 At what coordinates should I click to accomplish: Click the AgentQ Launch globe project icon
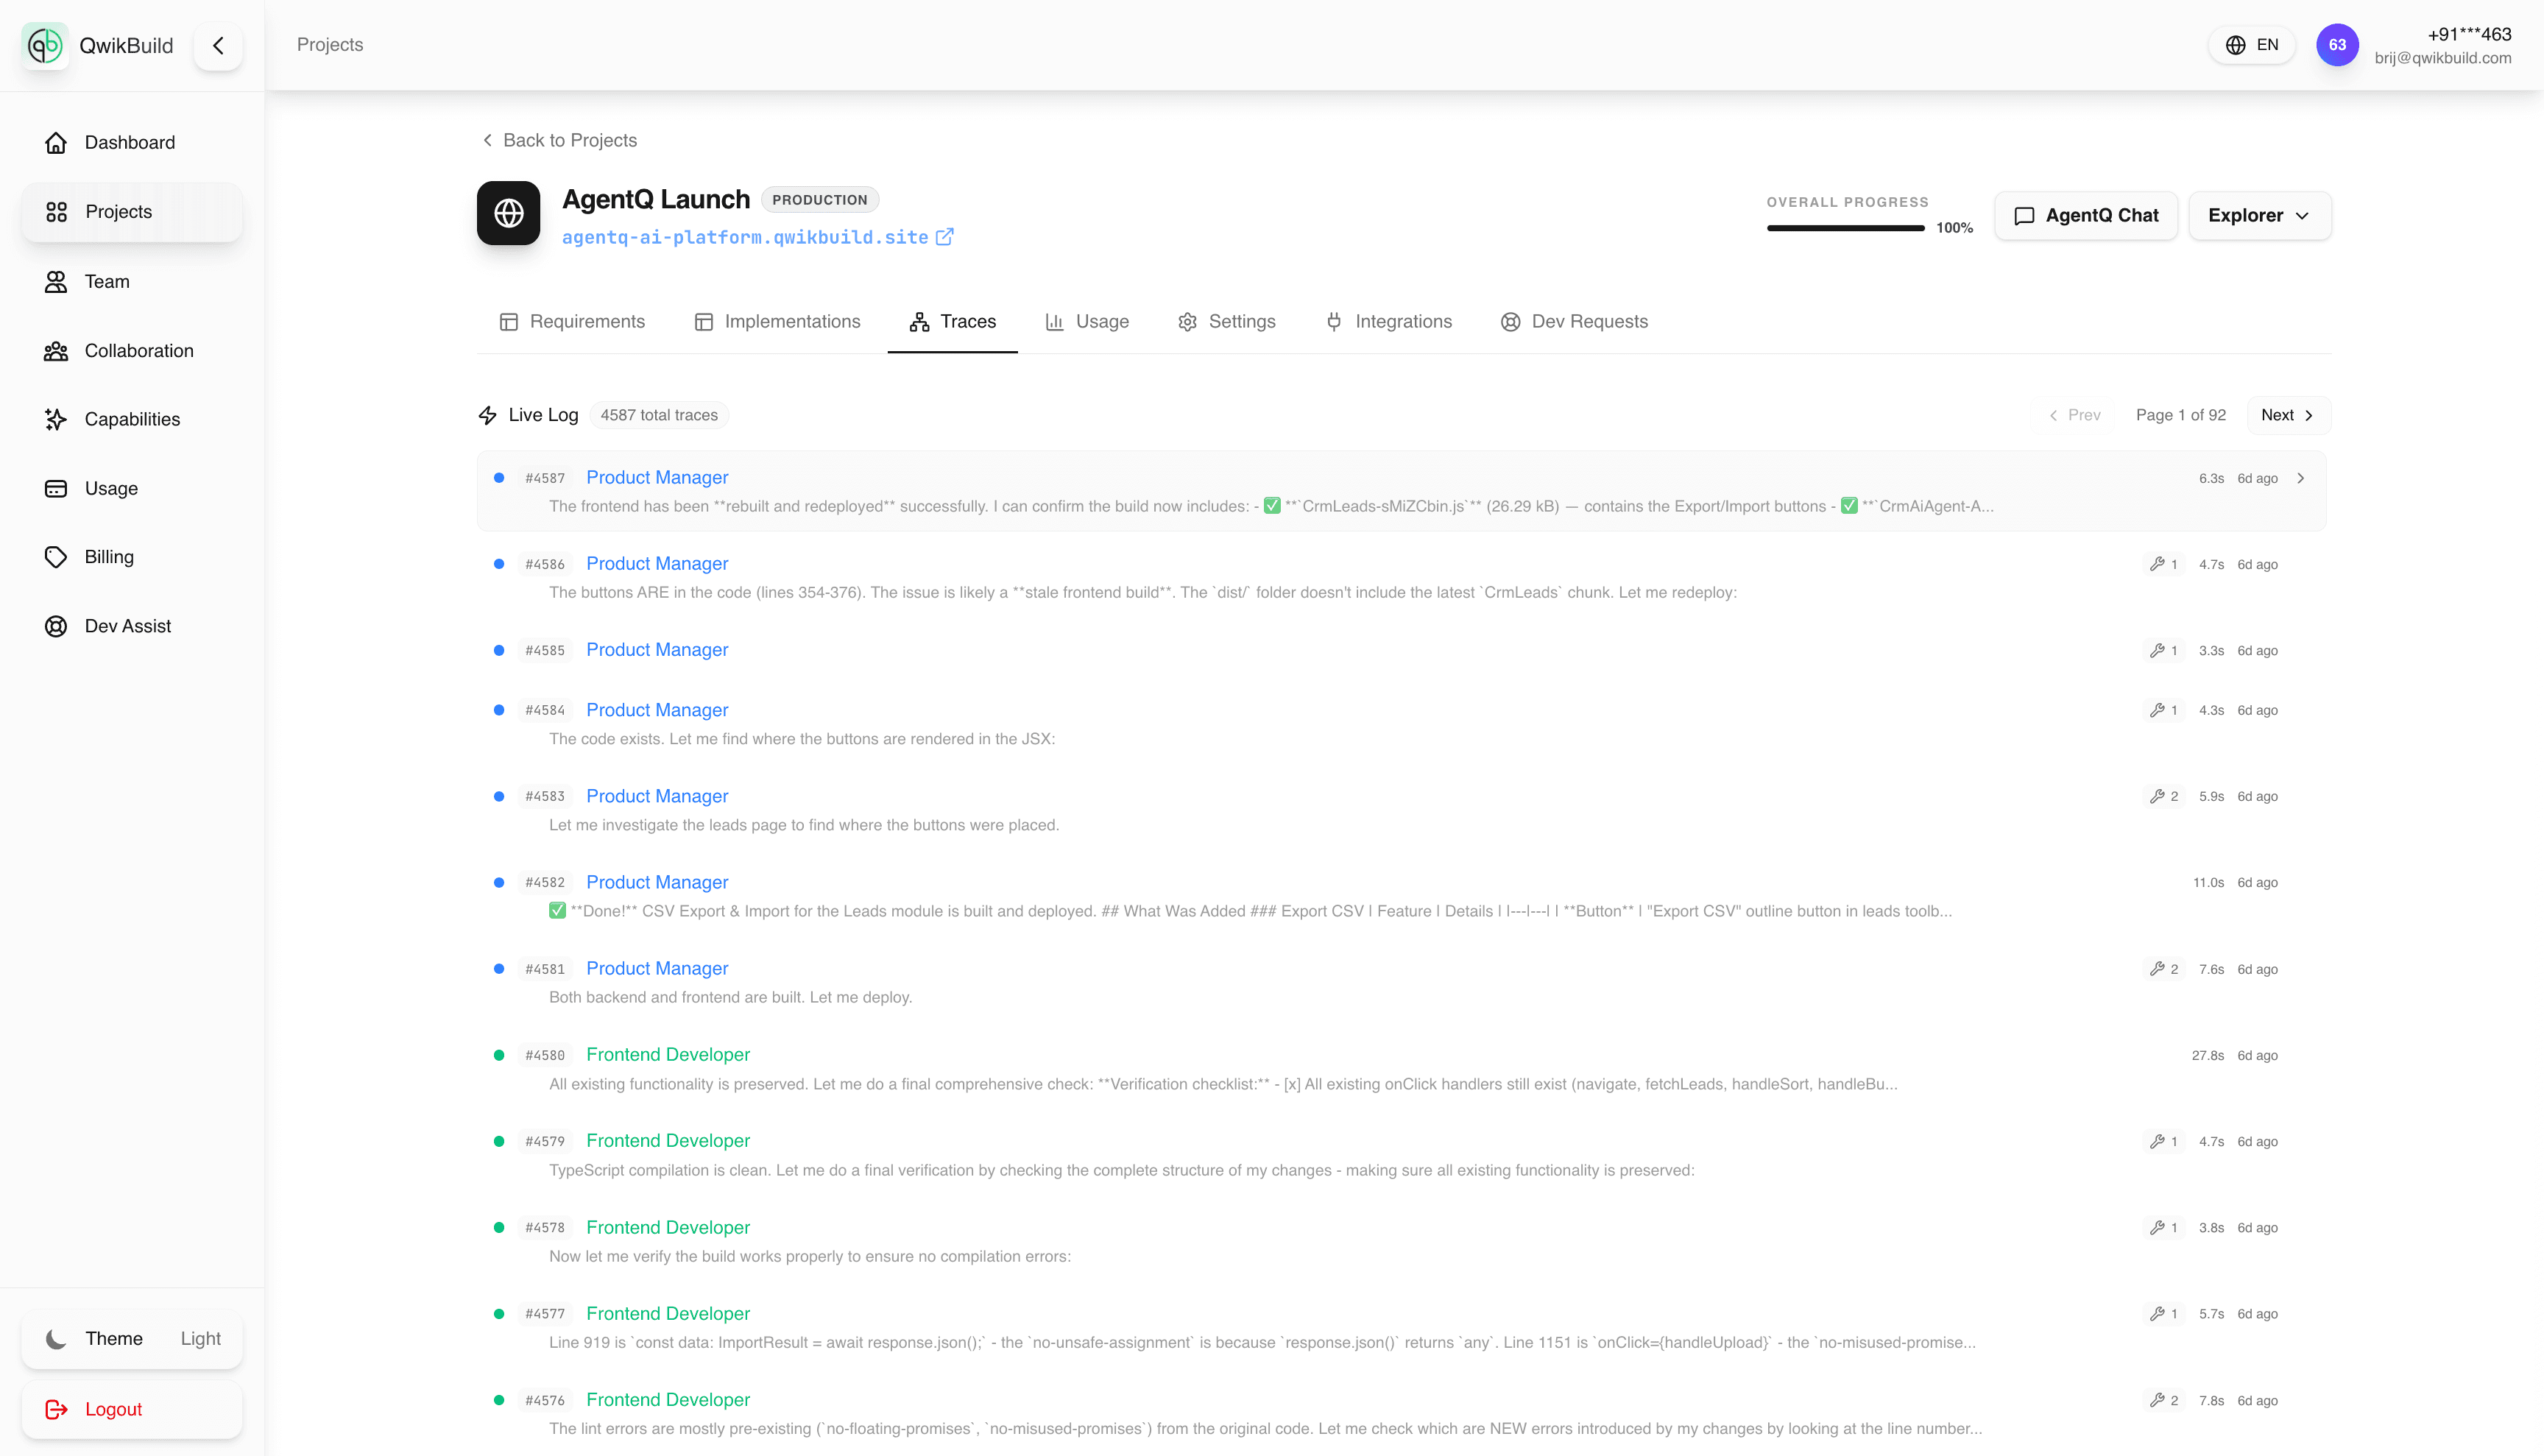[509, 213]
